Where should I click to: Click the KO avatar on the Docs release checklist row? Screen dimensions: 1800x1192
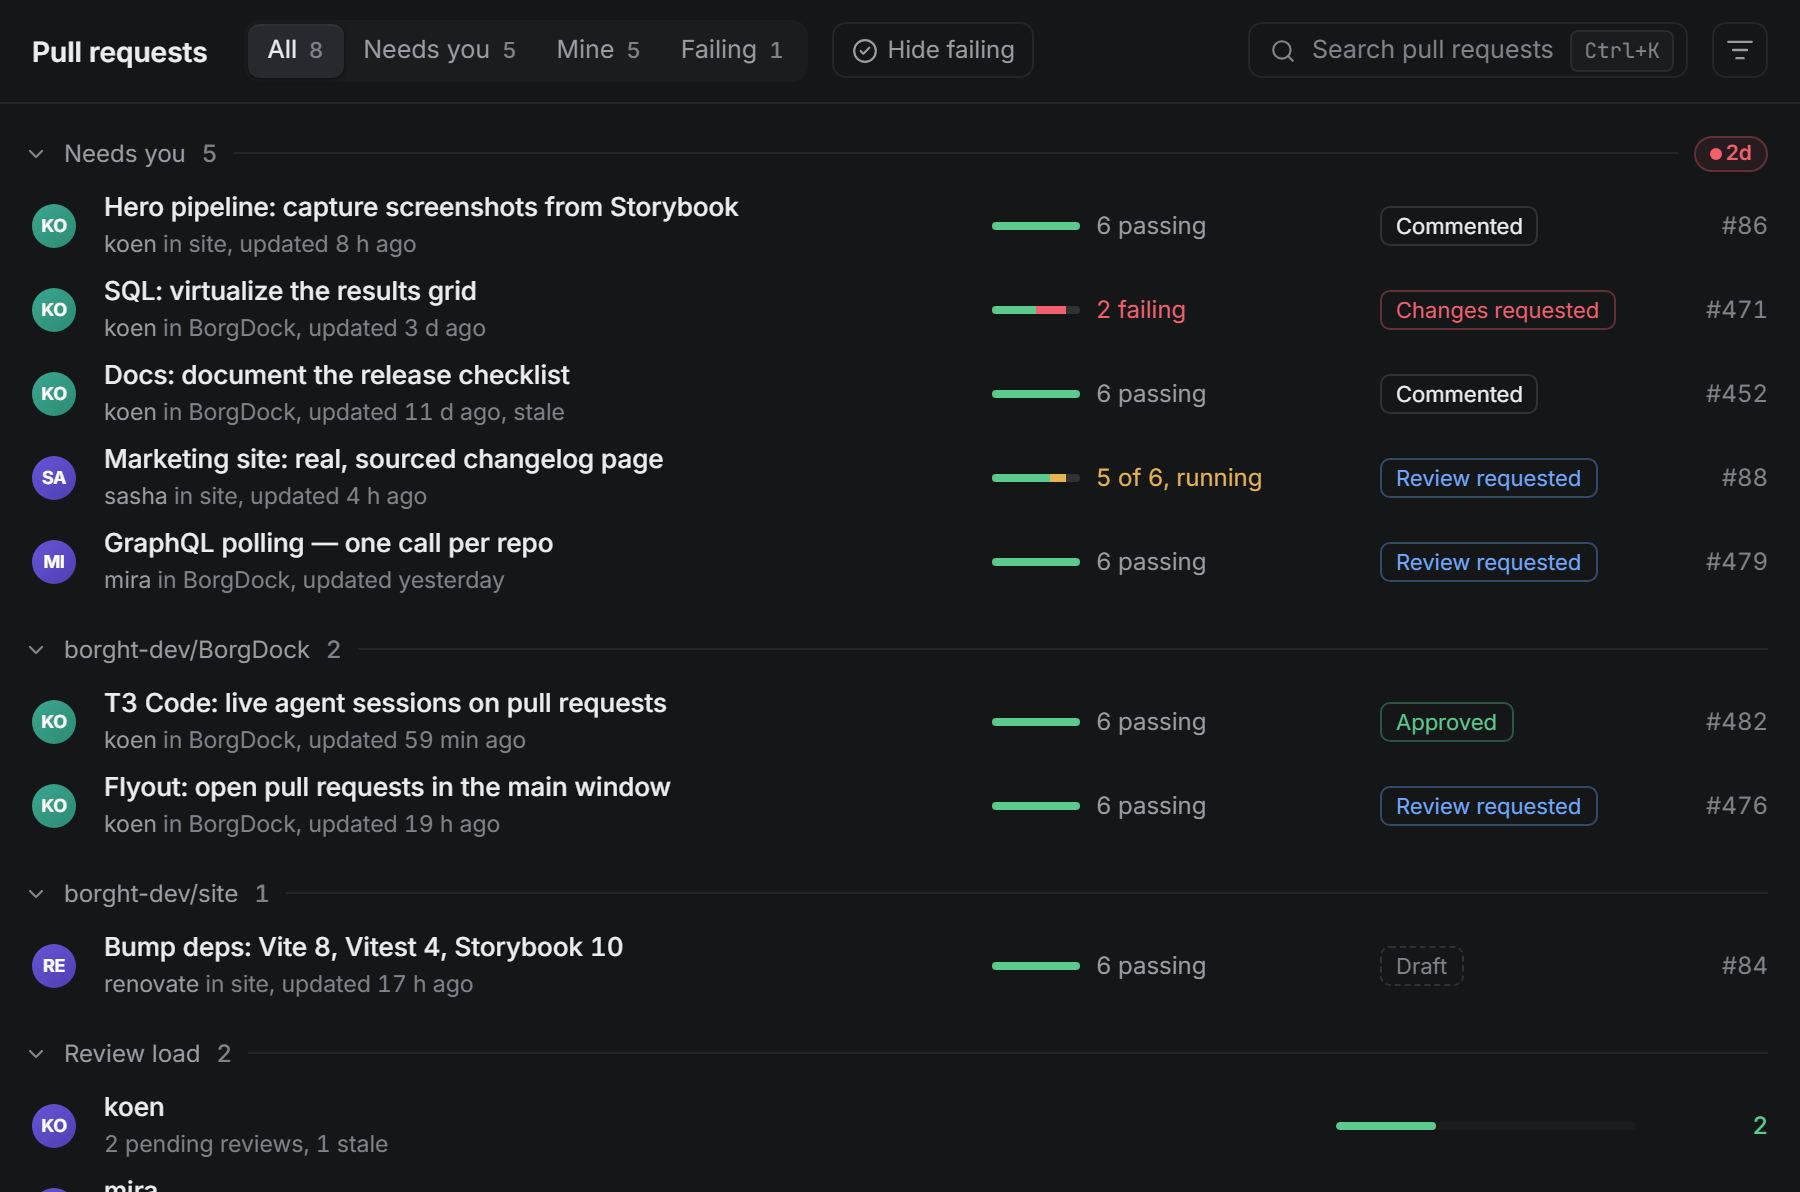click(54, 394)
